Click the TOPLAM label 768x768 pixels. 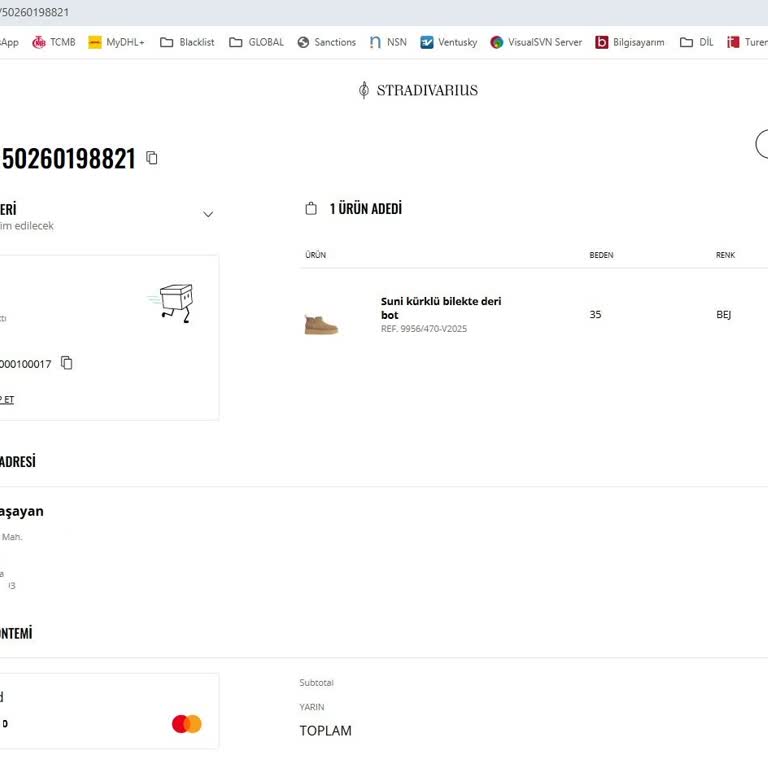tap(326, 731)
